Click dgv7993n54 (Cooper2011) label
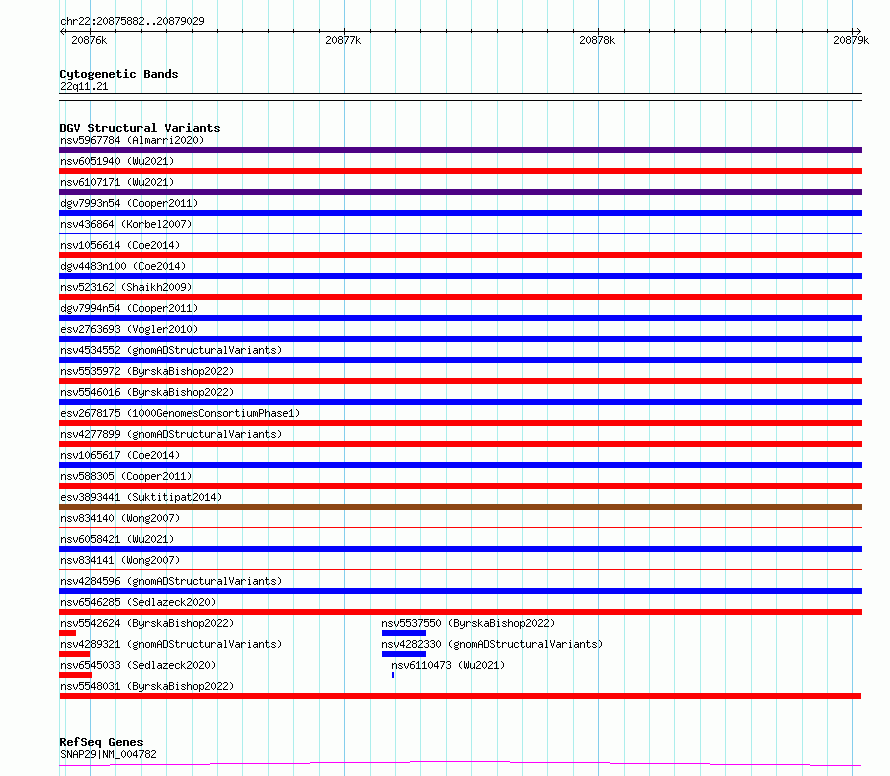Image resolution: width=890 pixels, height=776 pixels. click(x=129, y=203)
